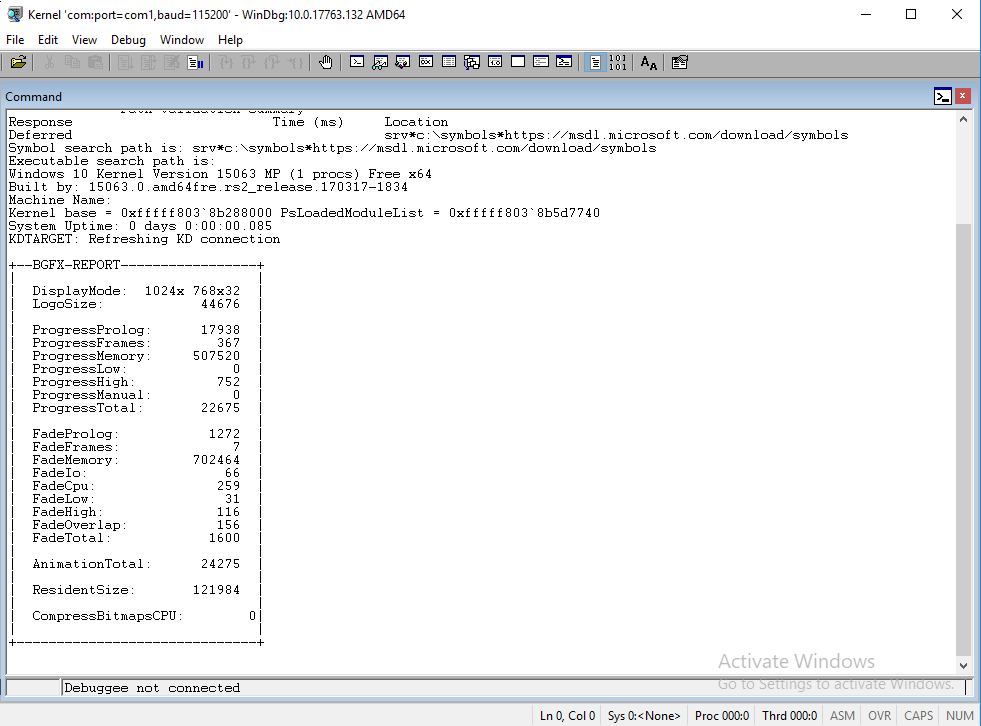Open the Disassembly window icon
This screenshot has height=726, width=981.
click(495, 62)
